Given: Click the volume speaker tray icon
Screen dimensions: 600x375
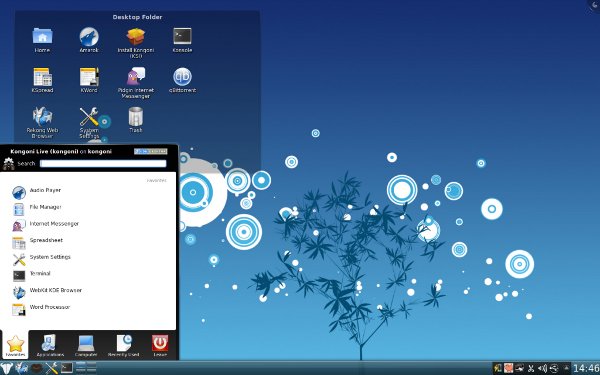Looking at the screenshot, I should (x=542, y=368).
